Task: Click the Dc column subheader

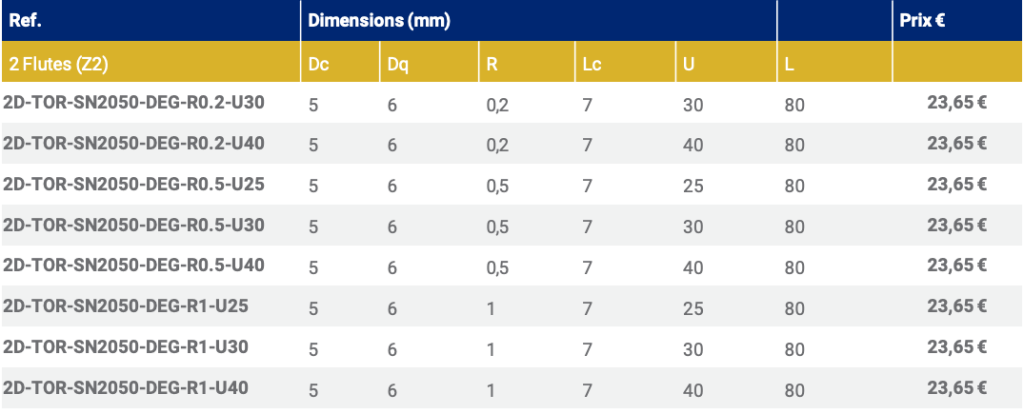Action: coord(317,65)
